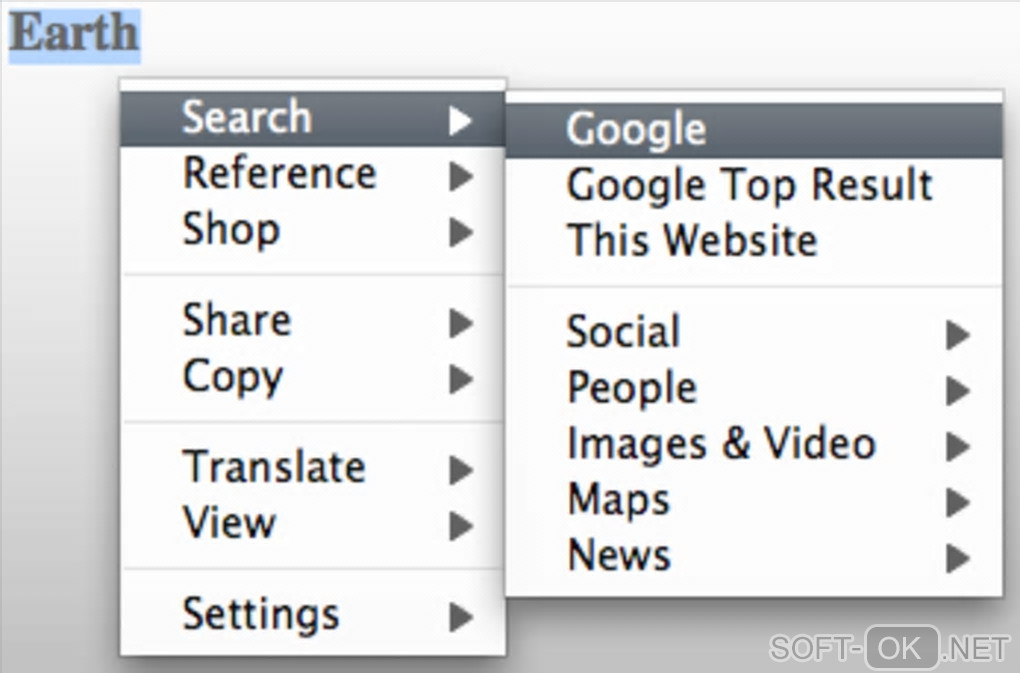The width and height of the screenshot is (1020, 673).
Task: Open the Settings menu item
Action: pos(261,614)
